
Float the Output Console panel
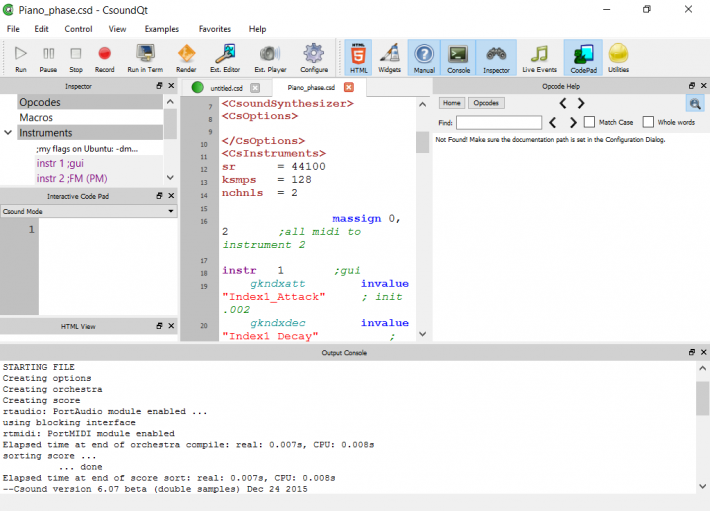click(x=691, y=352)
